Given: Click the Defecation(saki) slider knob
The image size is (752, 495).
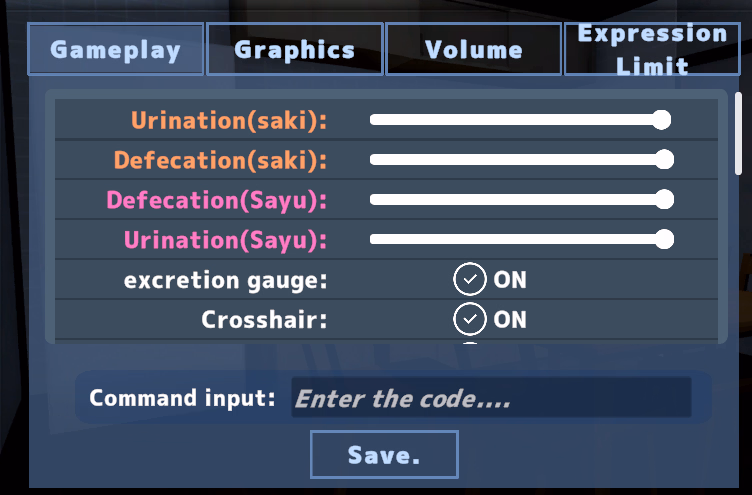Looking at the screenshot, I should (664, 160).
